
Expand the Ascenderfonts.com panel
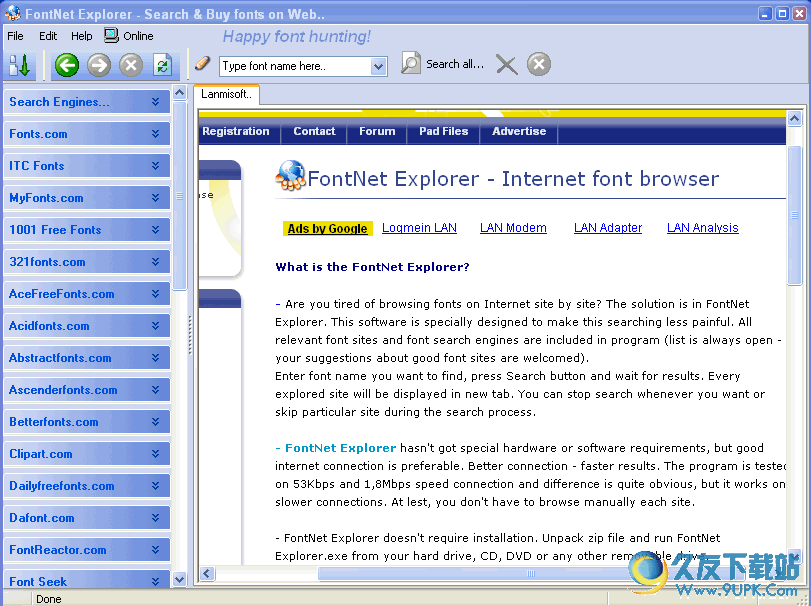tap(87, 390)
